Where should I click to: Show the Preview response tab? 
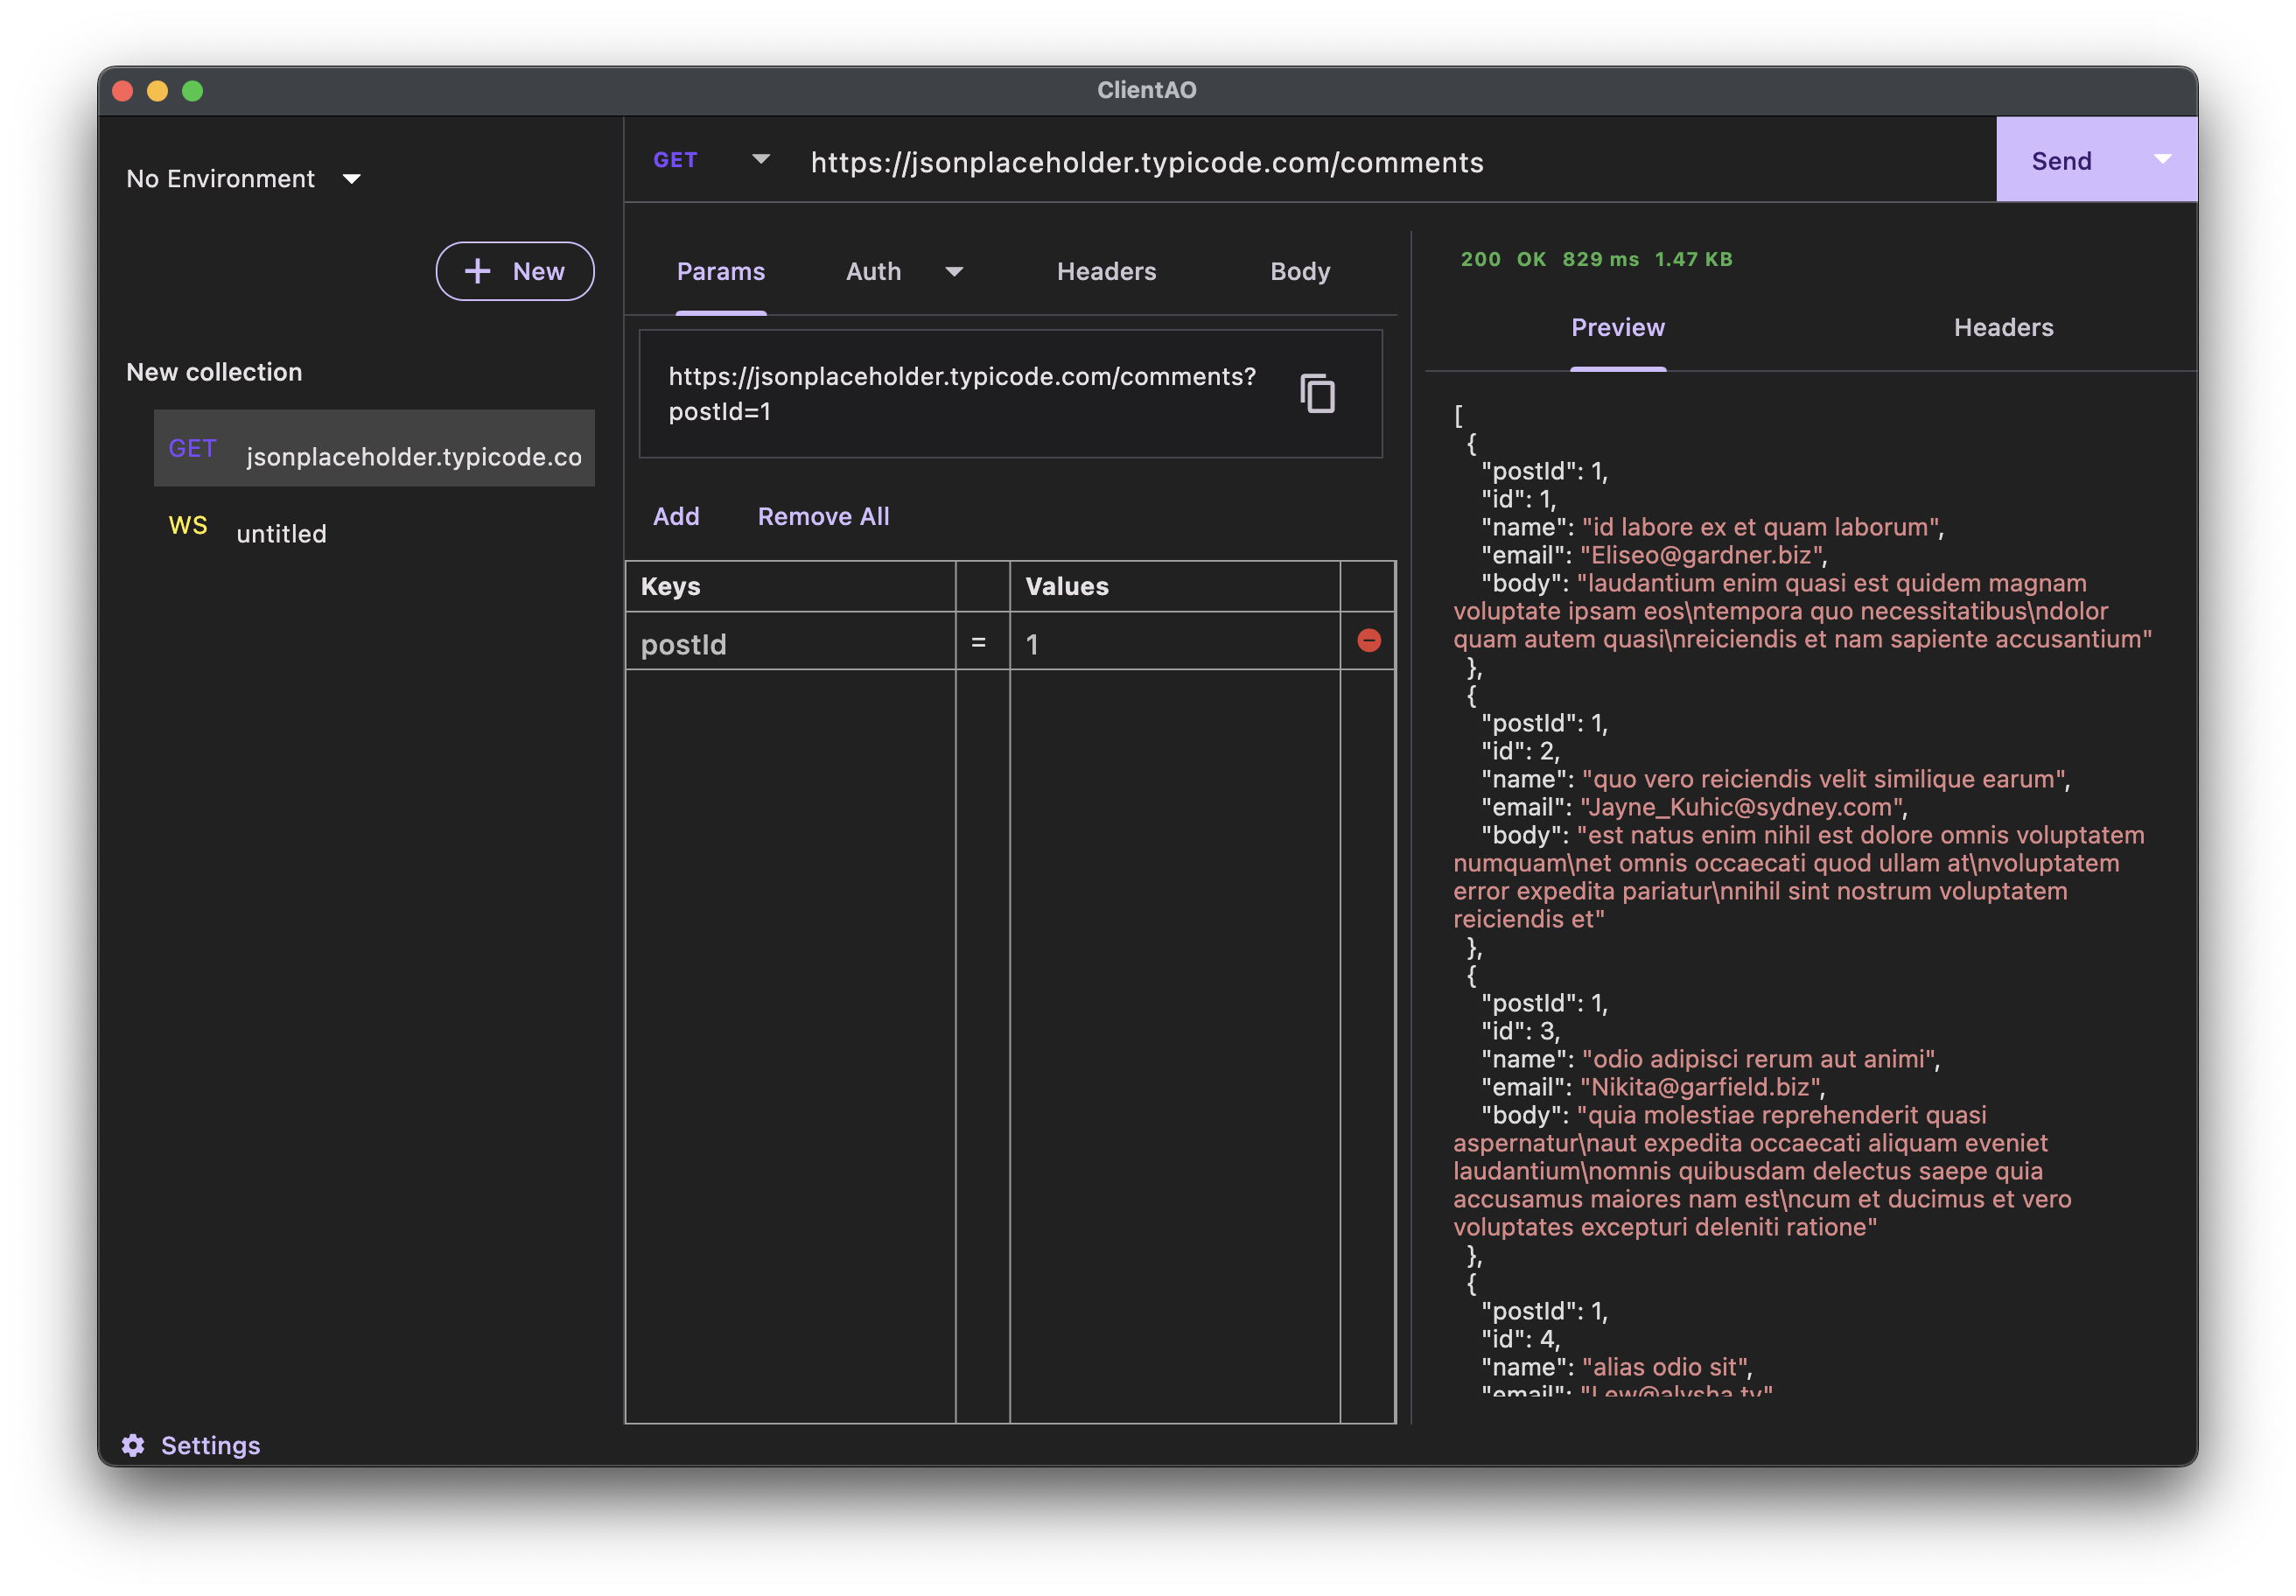[x=1617, y=327]
